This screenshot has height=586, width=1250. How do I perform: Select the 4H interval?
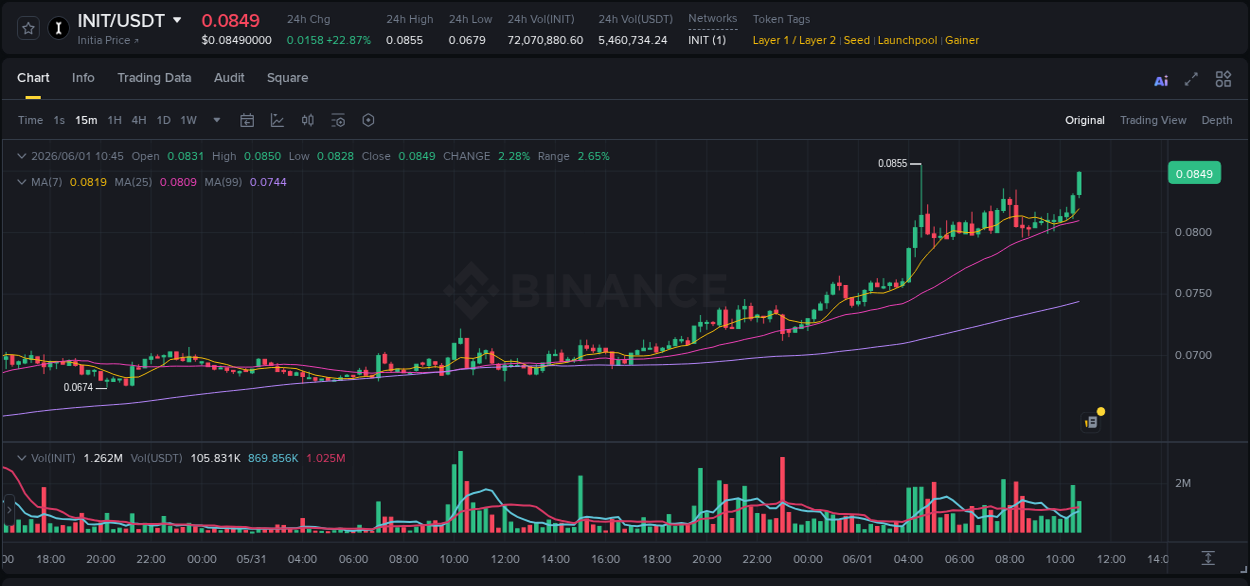coord(138,120)
